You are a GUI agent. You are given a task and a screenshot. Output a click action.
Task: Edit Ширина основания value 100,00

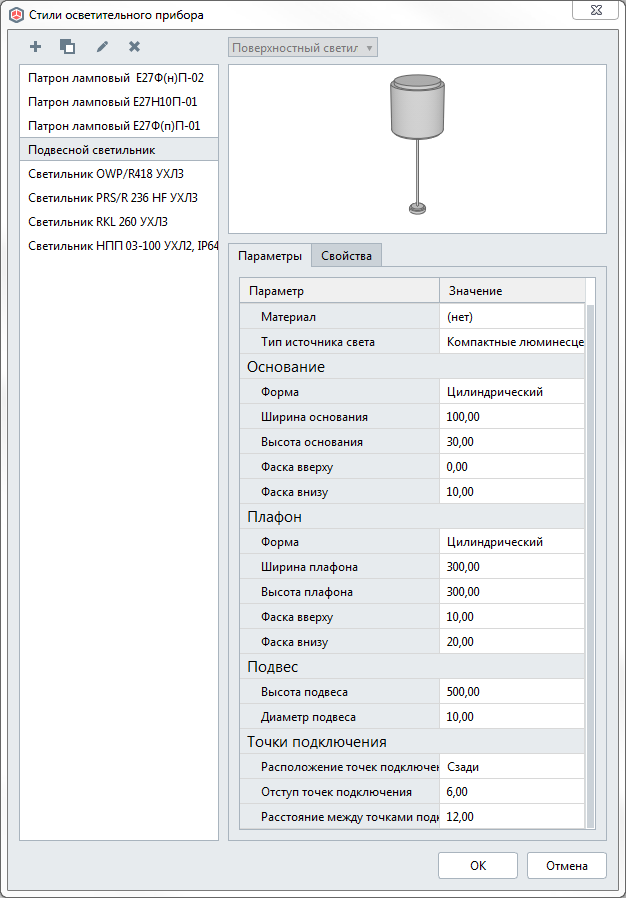(x=512, y=417)
